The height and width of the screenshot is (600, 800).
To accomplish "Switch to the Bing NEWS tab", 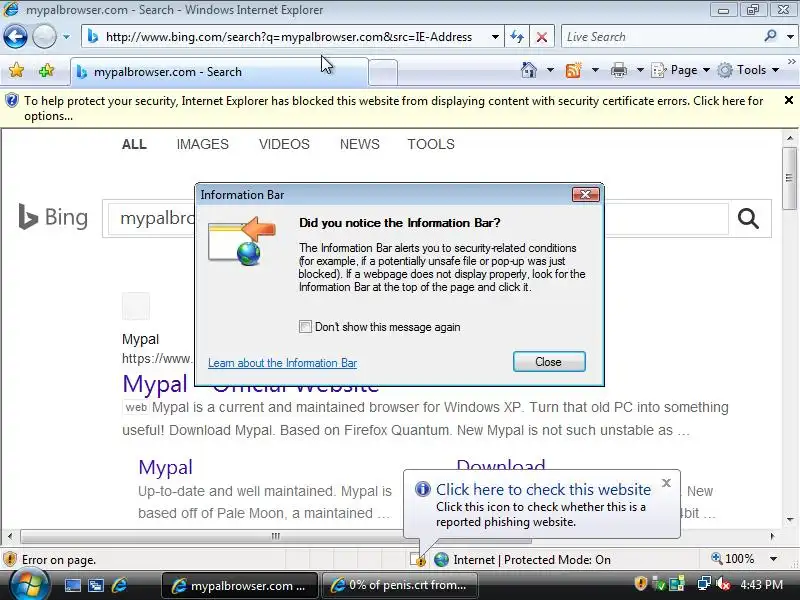I will pos(360,144).
